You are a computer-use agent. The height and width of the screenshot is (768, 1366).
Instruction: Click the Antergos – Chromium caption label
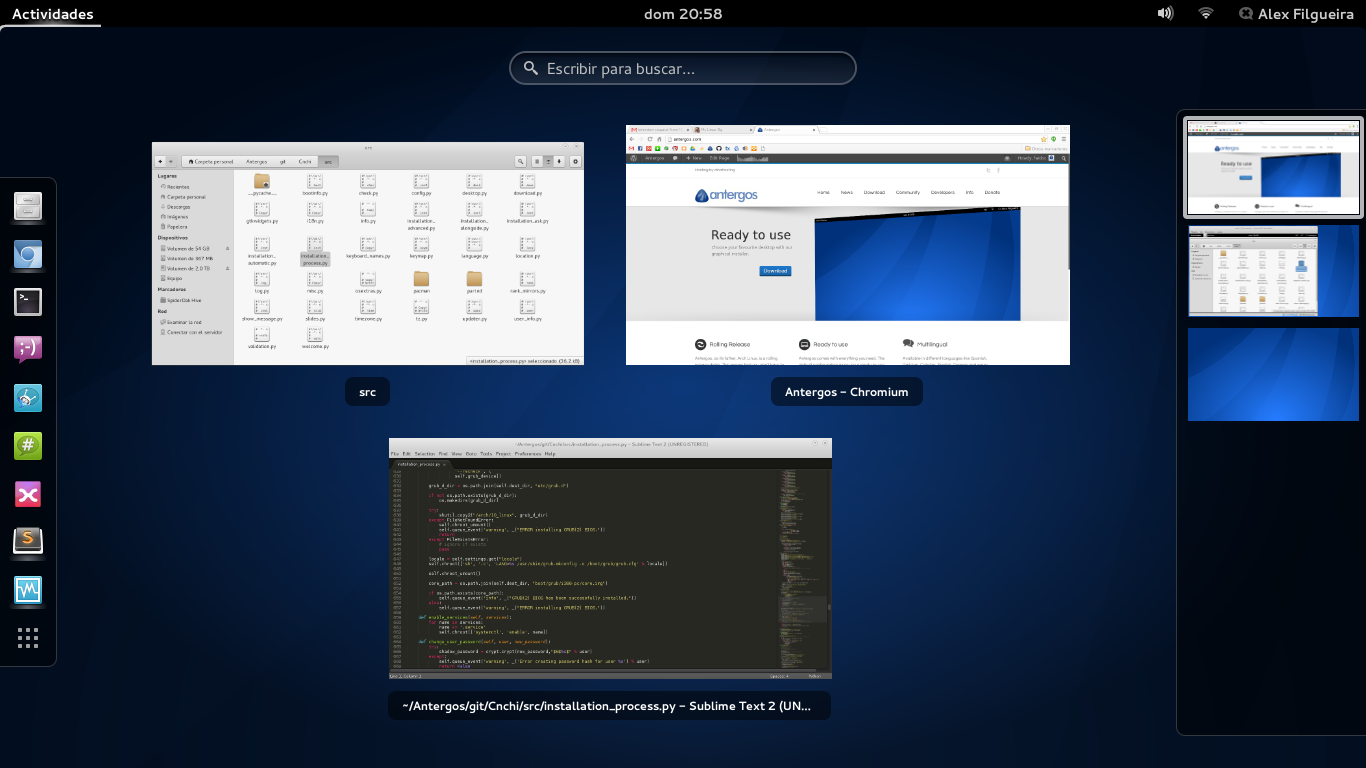click(x=847, y=392)
